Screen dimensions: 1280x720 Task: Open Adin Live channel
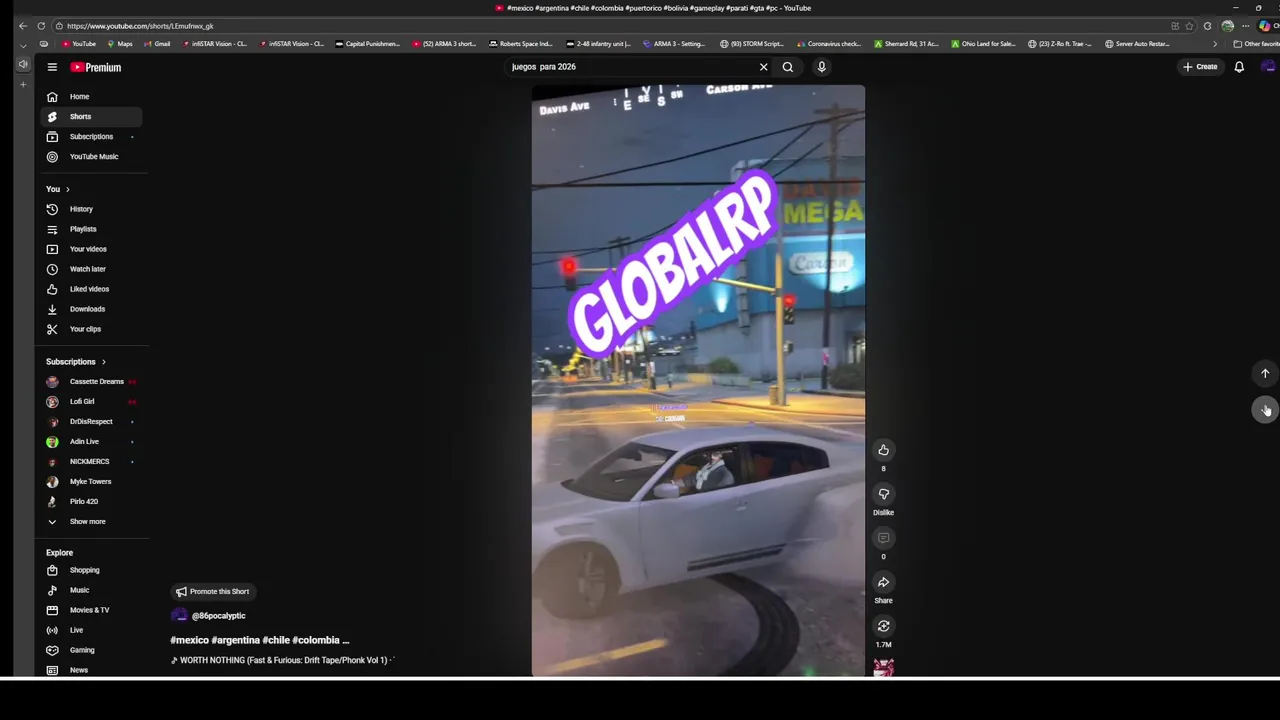click(91, 442)
